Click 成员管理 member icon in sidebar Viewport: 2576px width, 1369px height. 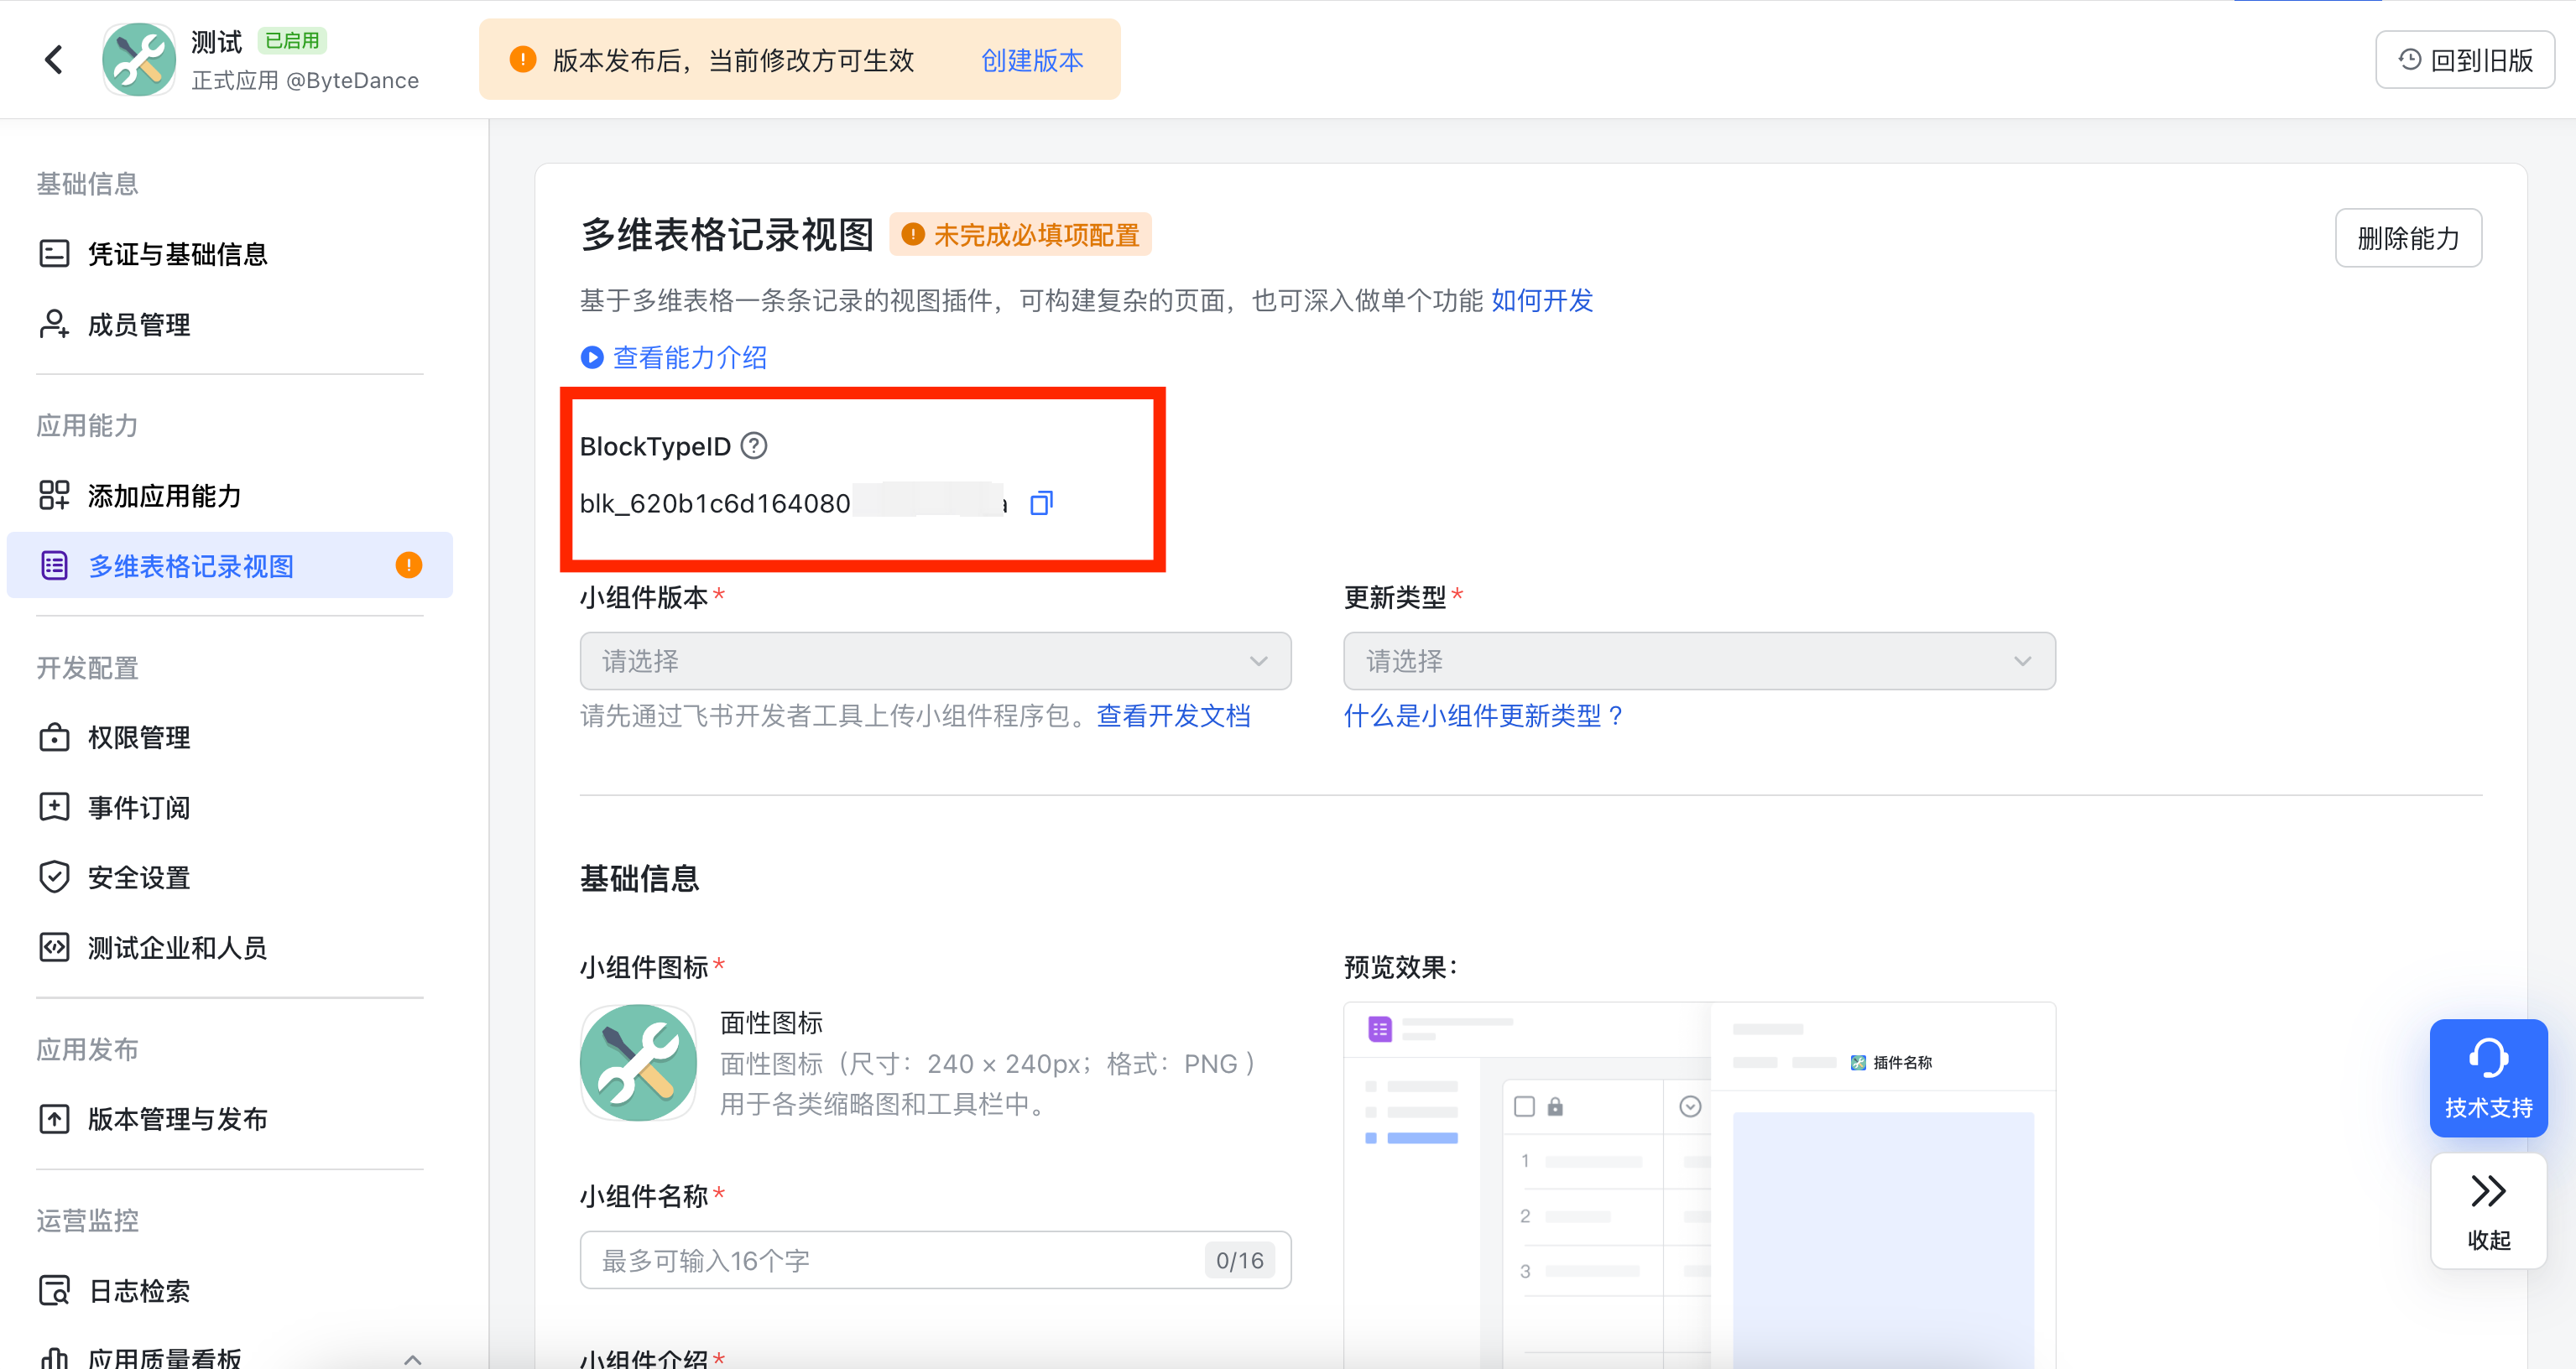[x=54, y=324]
